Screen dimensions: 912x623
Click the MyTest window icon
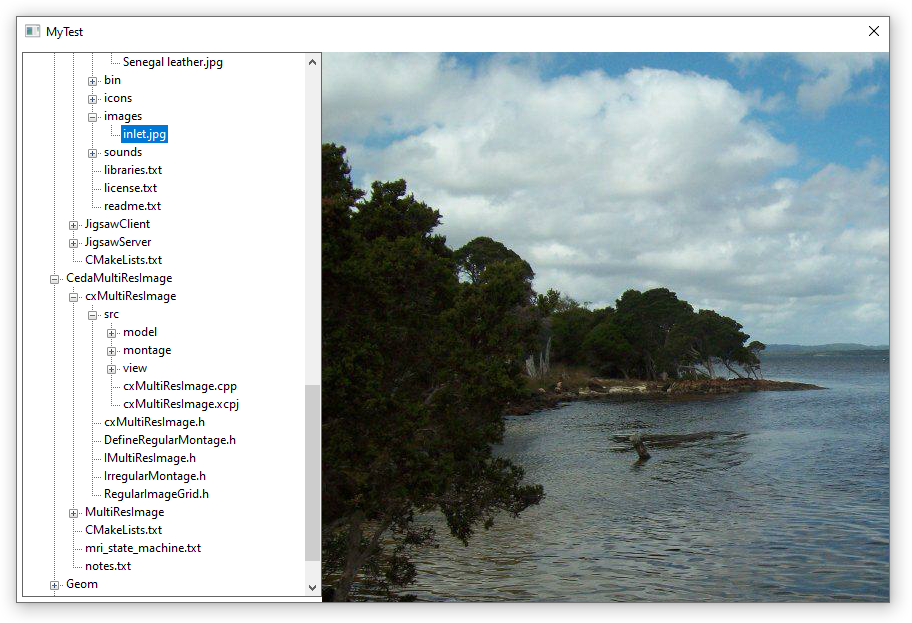point(33,31)
